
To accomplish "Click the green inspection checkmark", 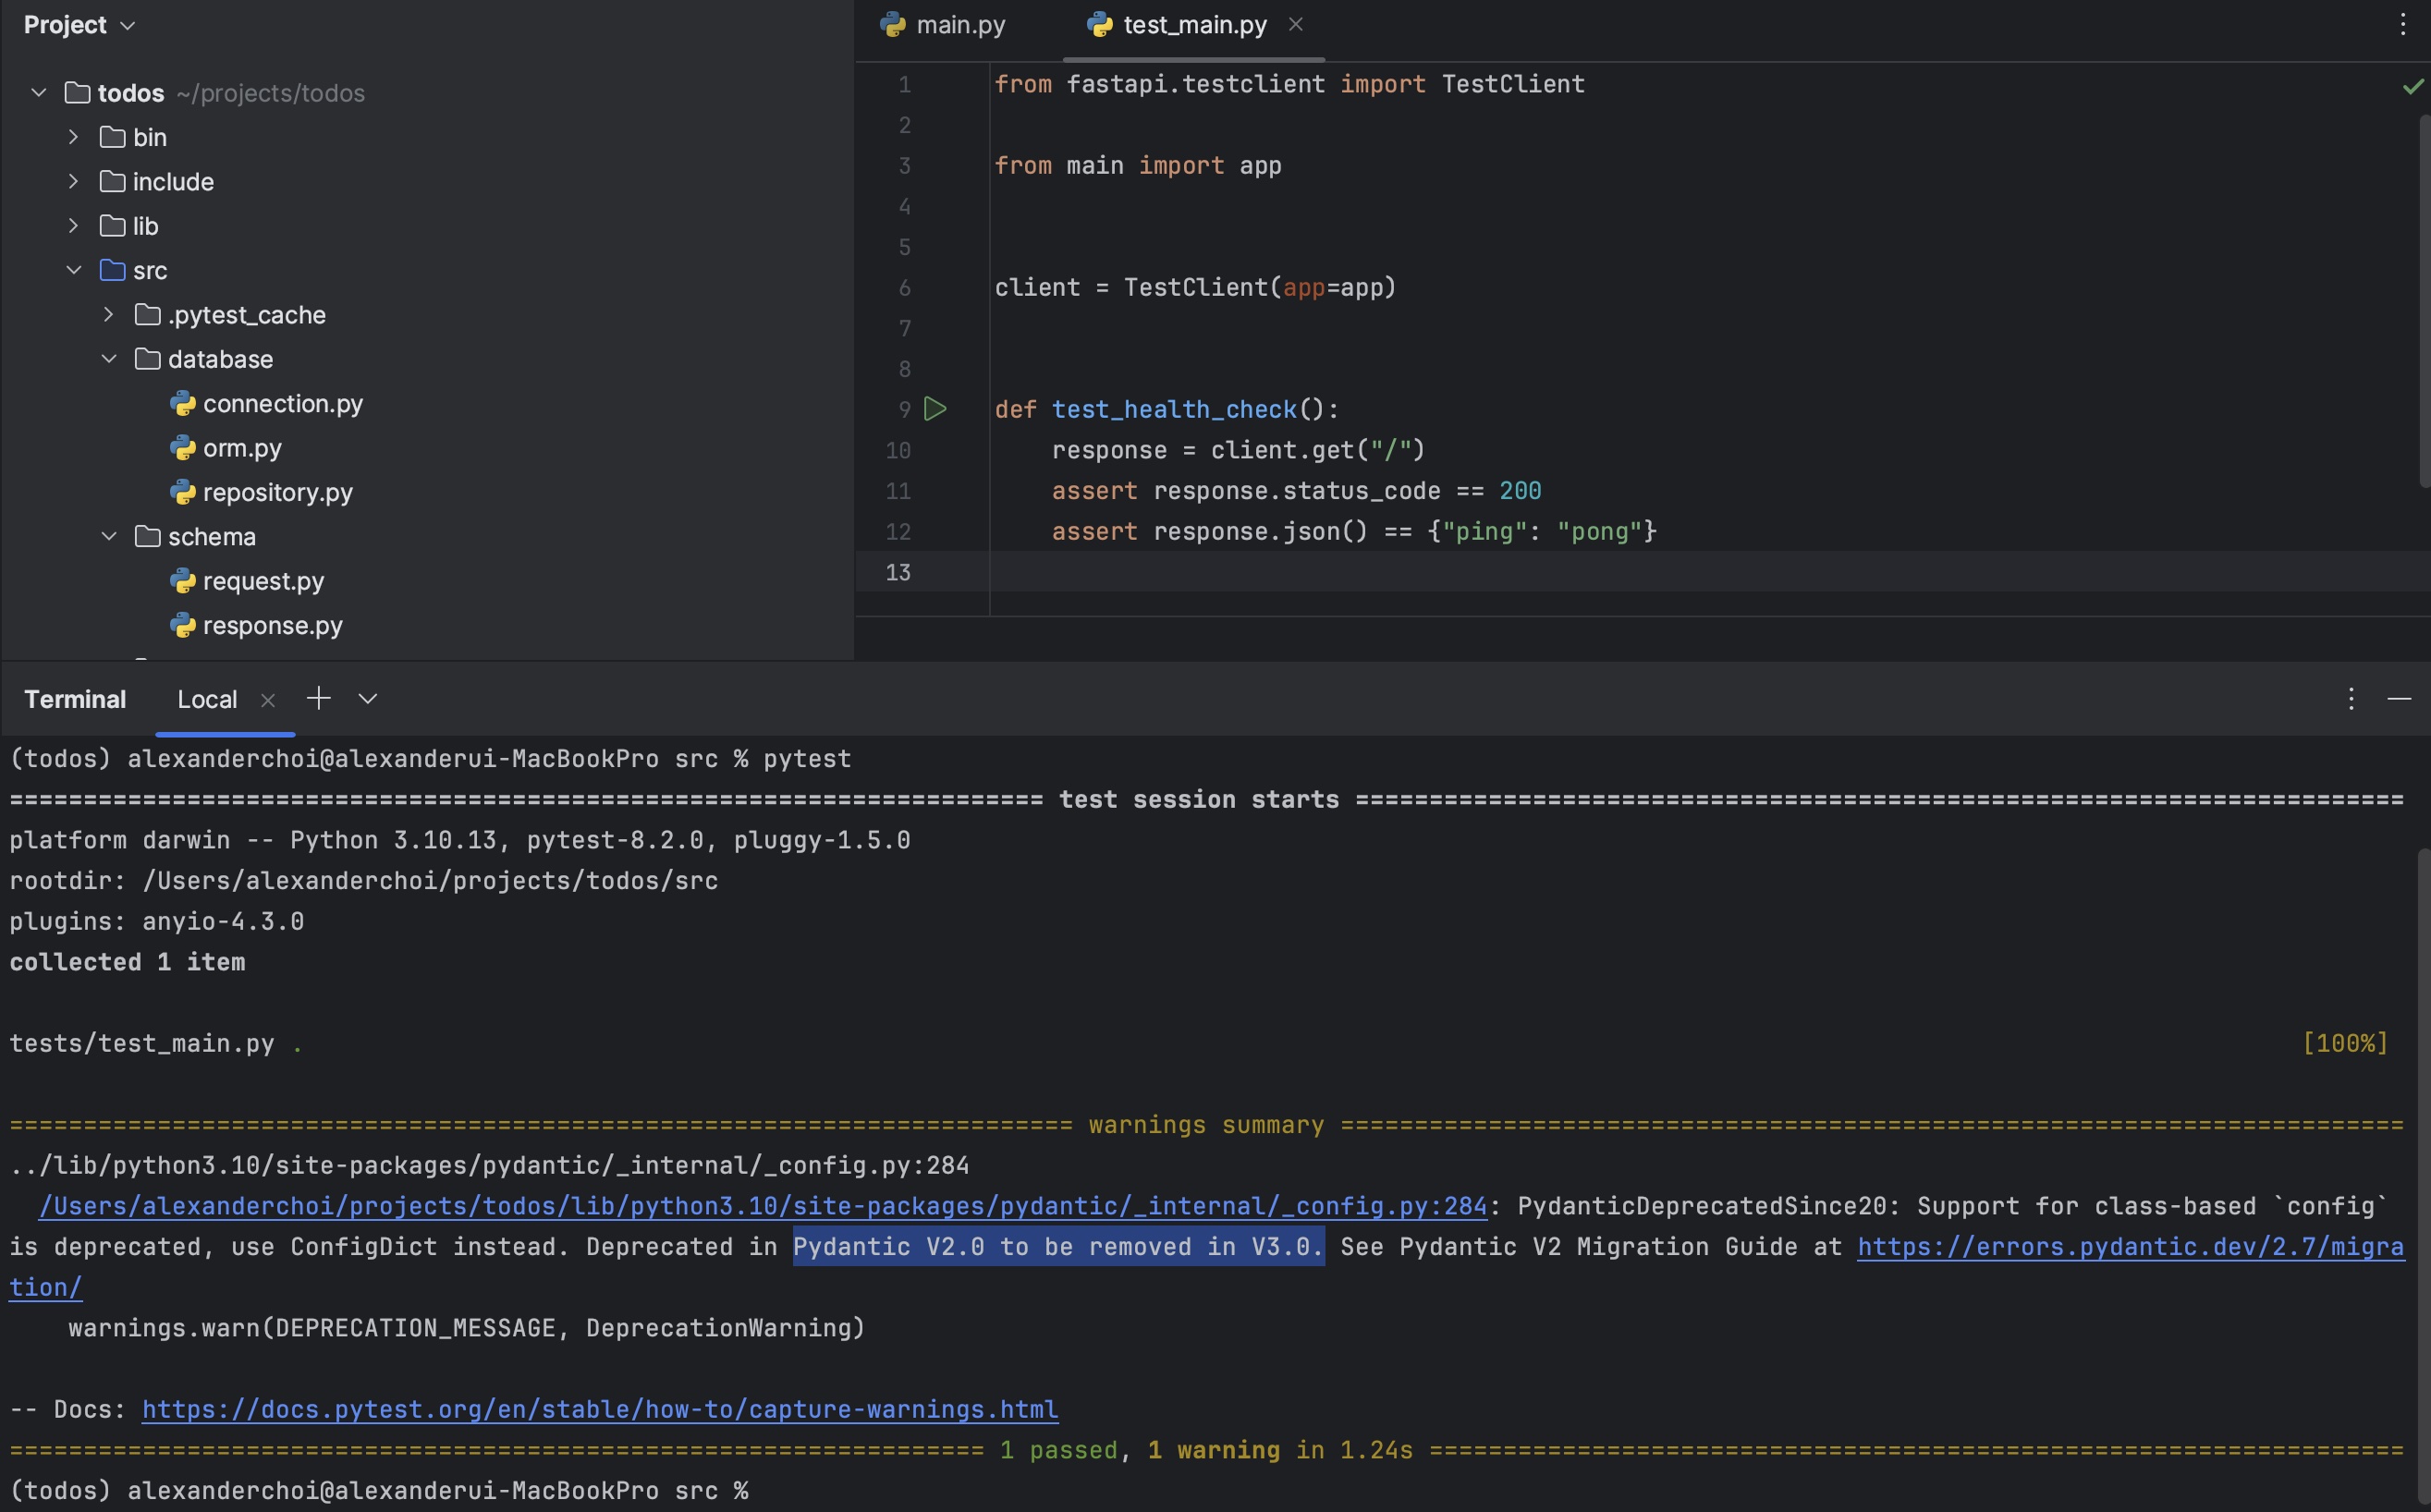I will coord(2414,86).
